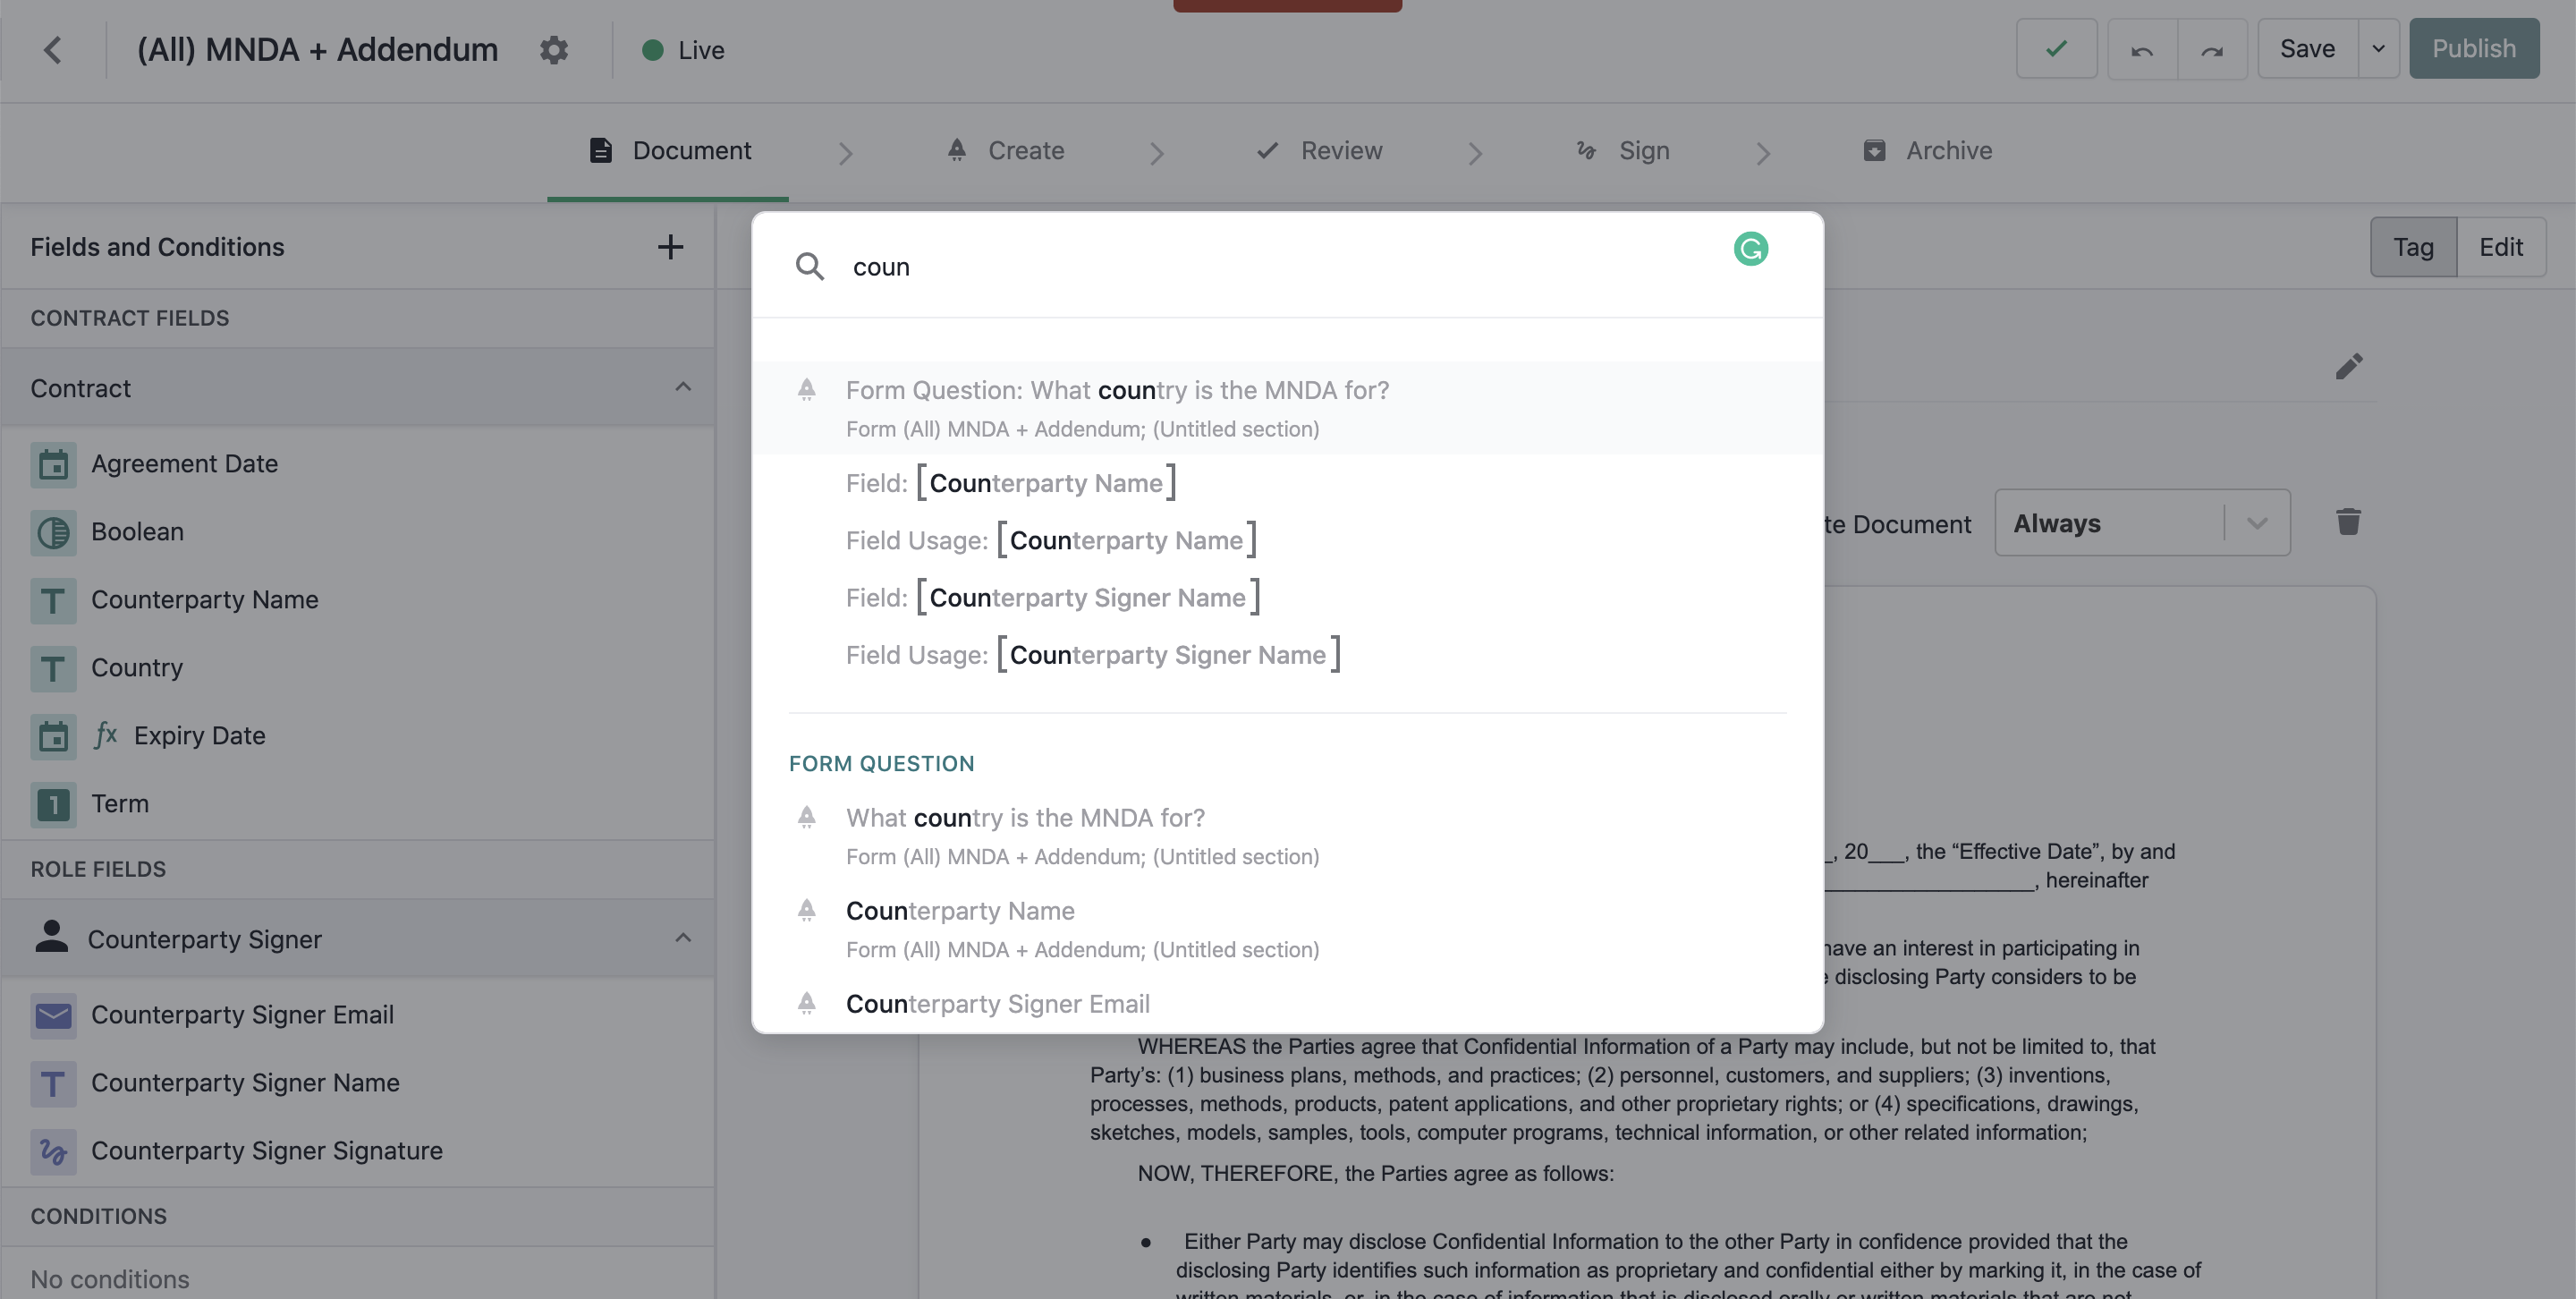Redo the last change

(x=2211, y=50)
